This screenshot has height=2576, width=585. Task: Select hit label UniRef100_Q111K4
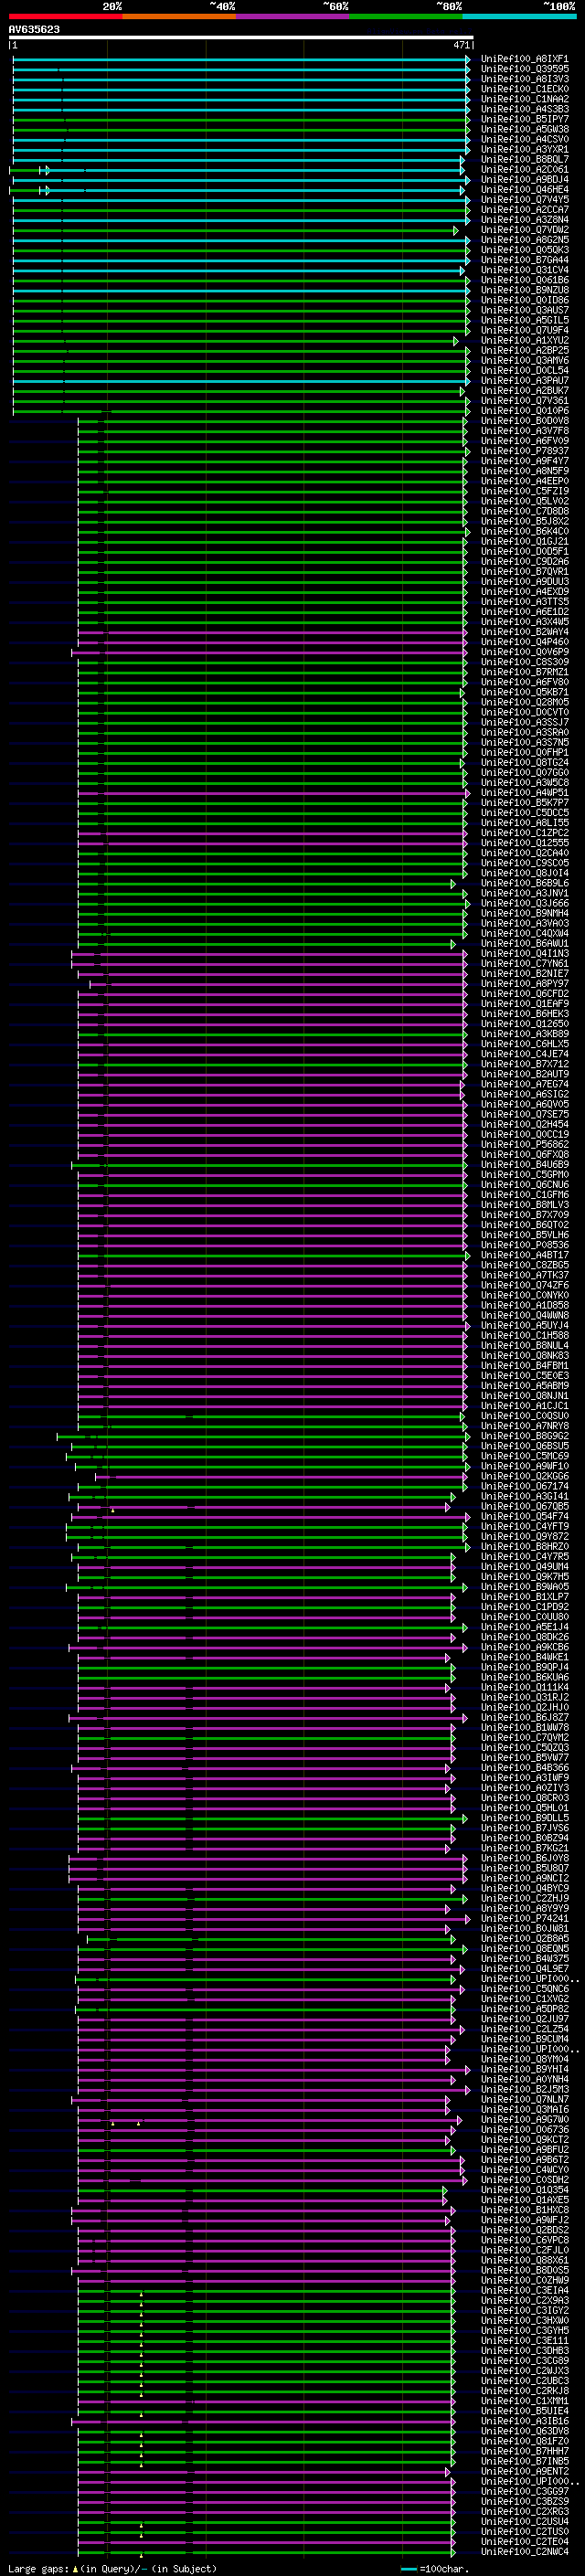[x=524, y=1688]
